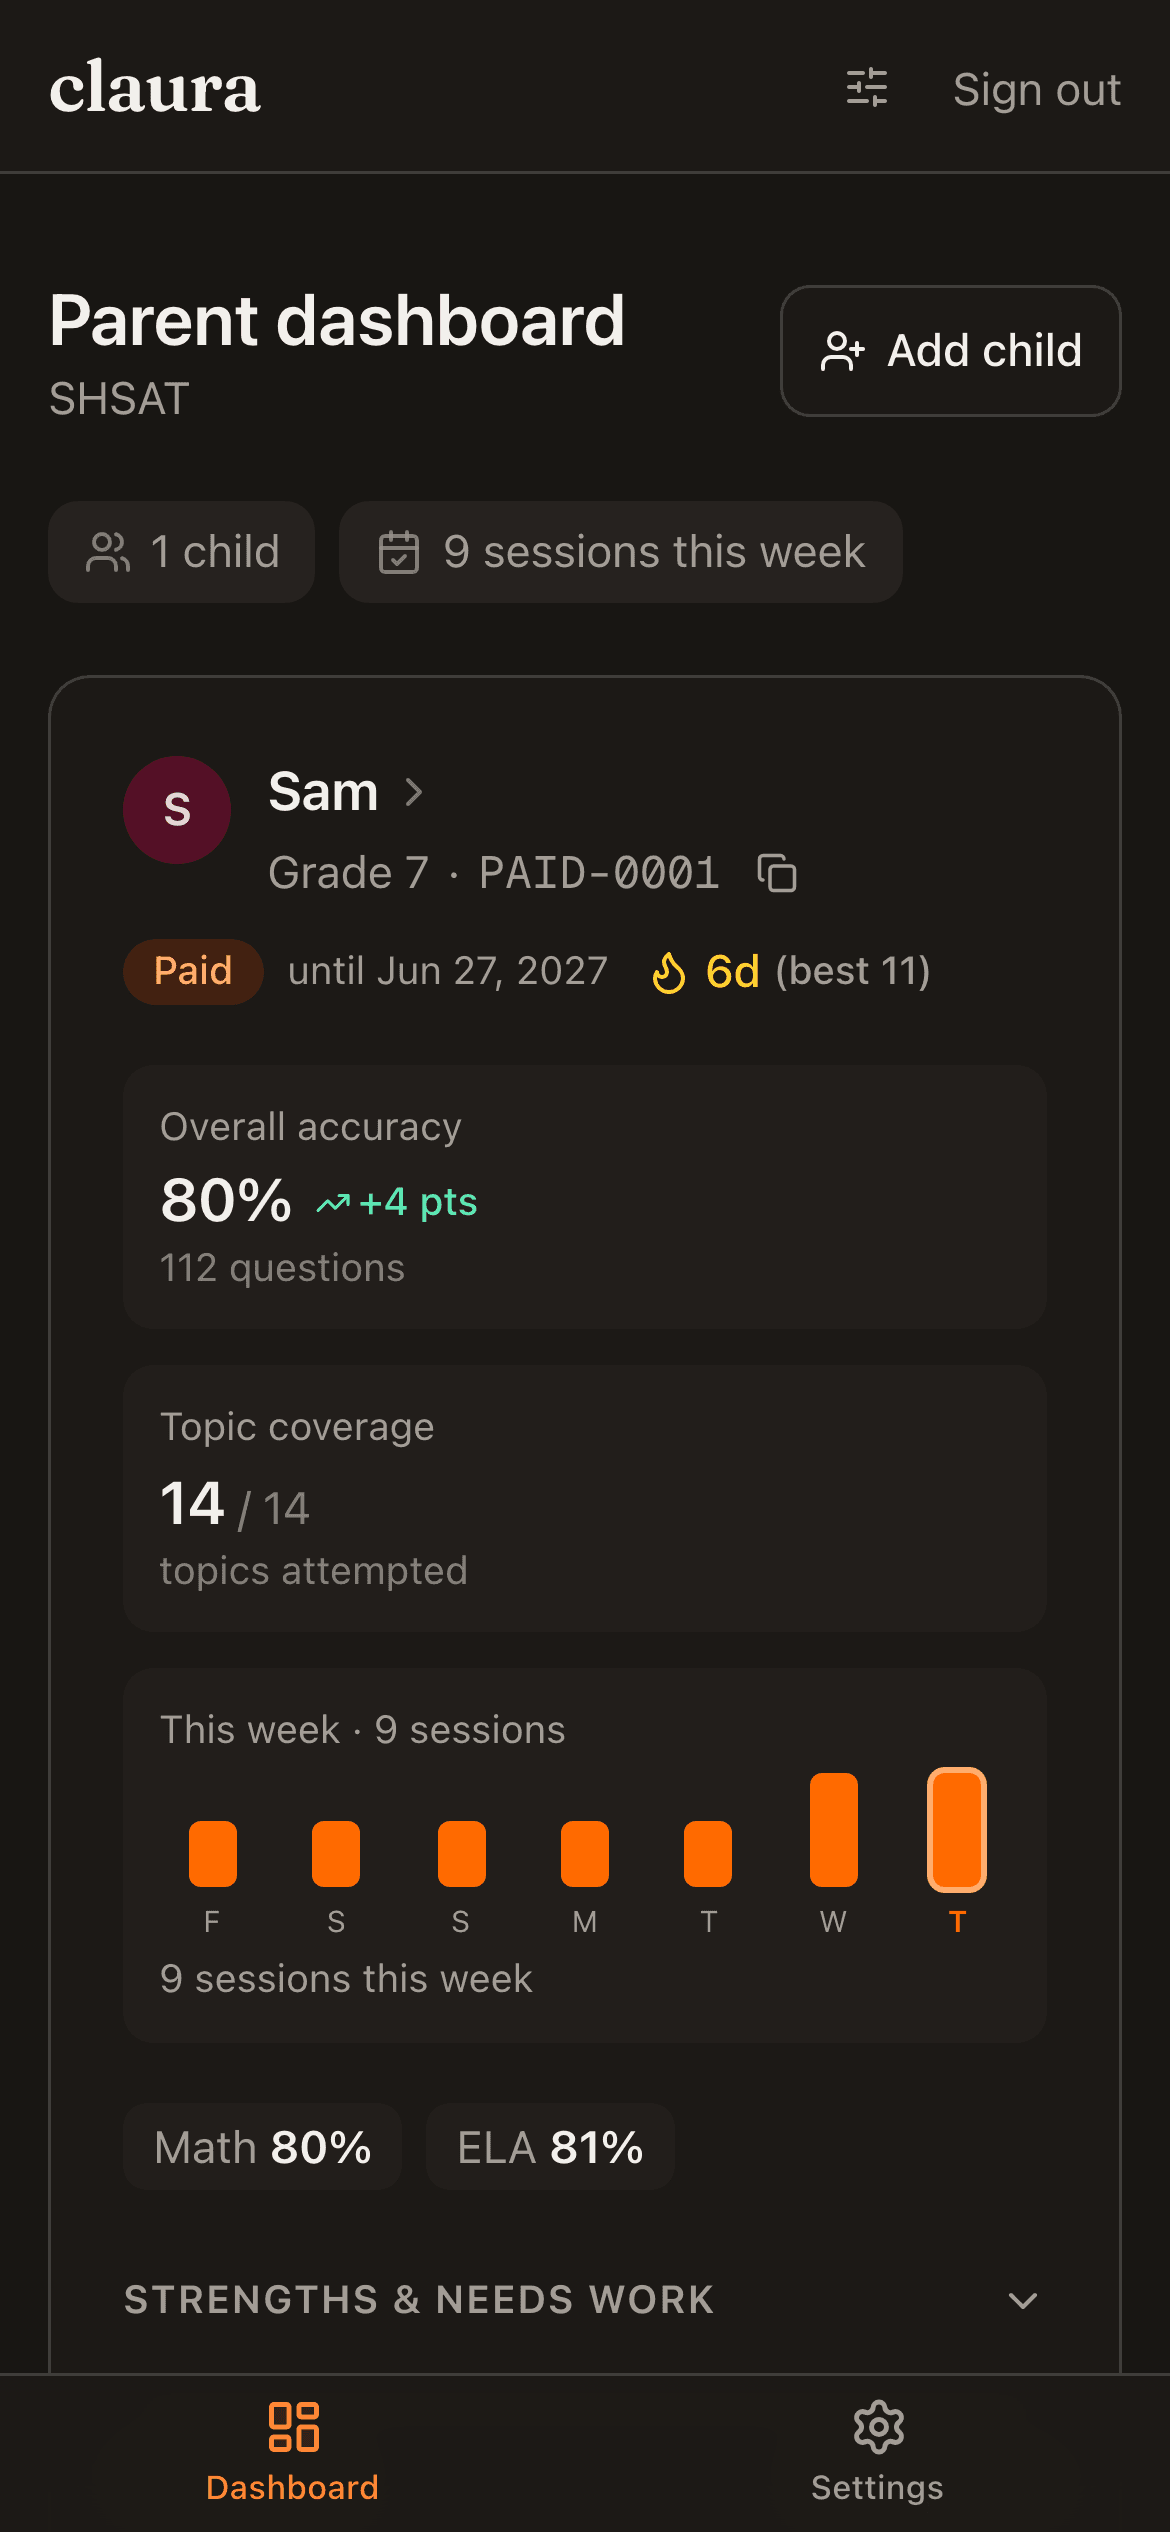Click the streak flame icon
1170x2532 pixels.
click(x=669, y=972)
